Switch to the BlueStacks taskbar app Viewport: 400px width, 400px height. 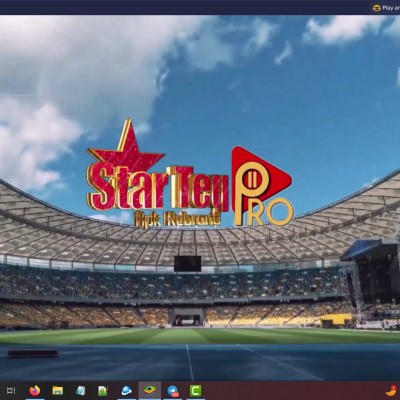[150, 390]
